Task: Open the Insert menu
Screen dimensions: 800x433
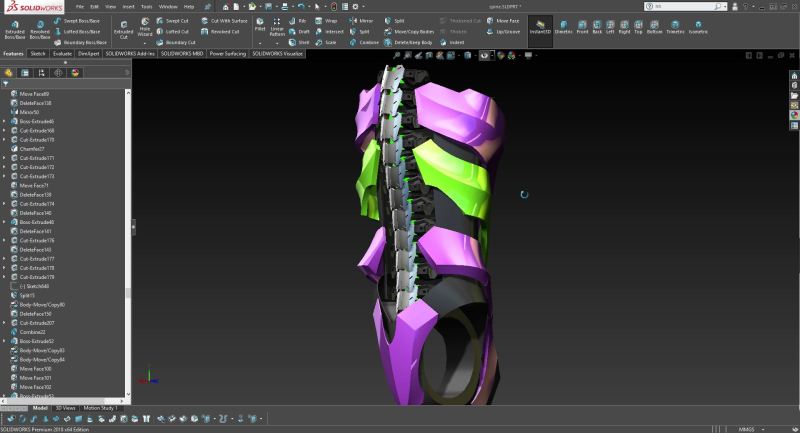Action: click(129, 7)
